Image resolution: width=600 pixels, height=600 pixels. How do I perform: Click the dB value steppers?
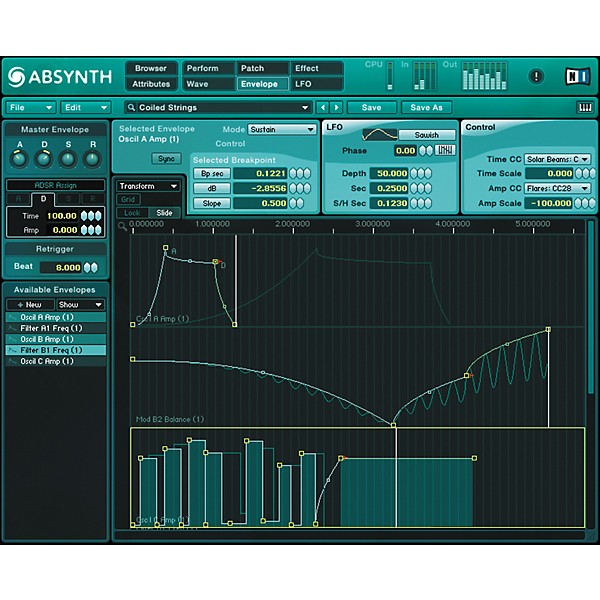(x=300, y=188)
